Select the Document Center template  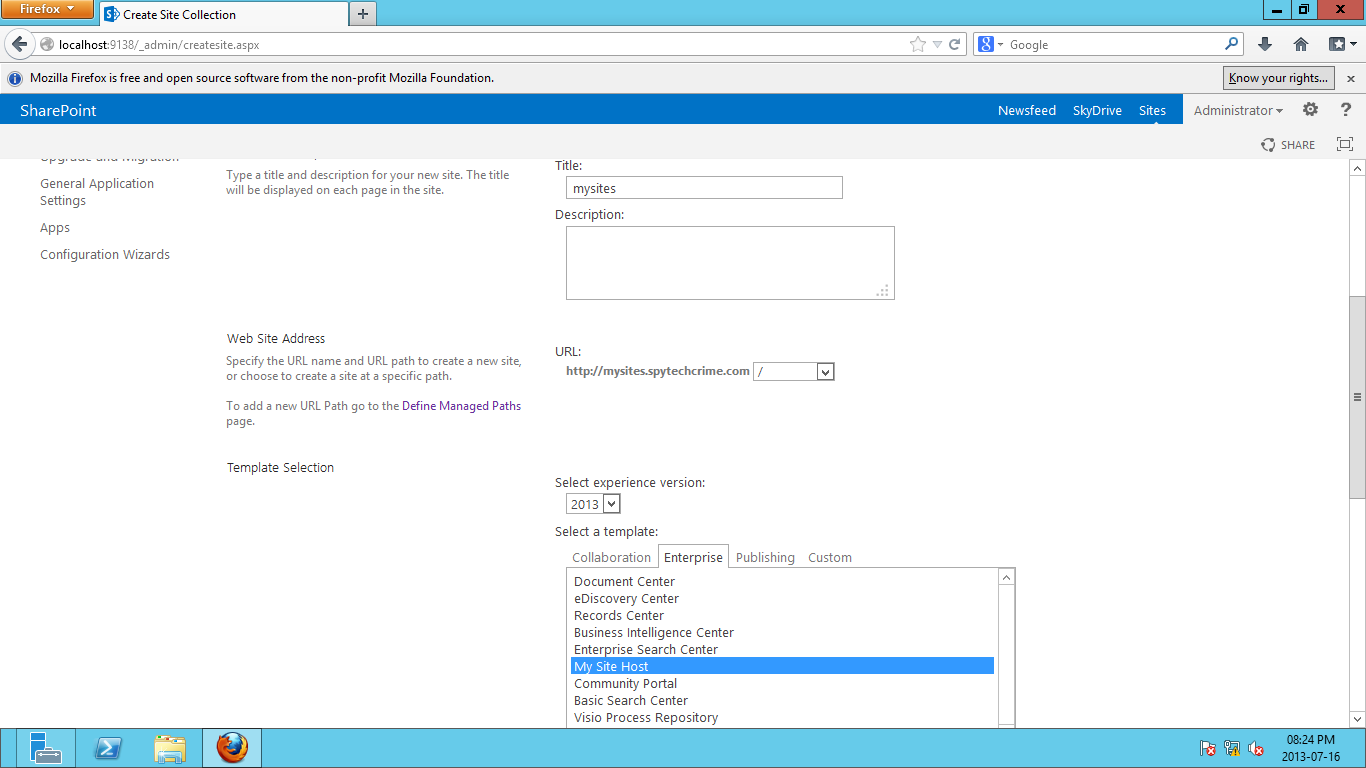[783, 582]
